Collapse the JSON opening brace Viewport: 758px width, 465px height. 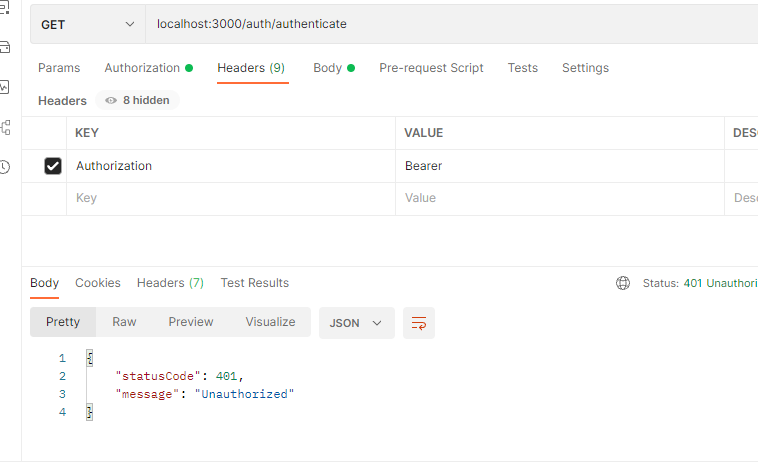click(89, 358)
